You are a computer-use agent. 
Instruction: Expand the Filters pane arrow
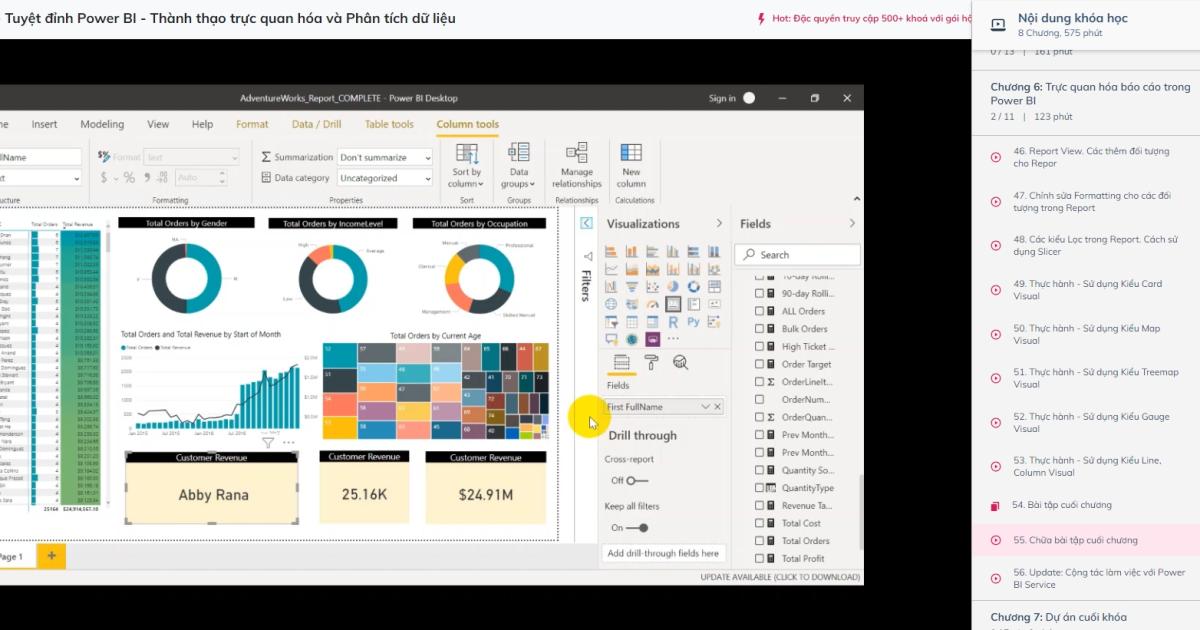(x=586, y=223)
